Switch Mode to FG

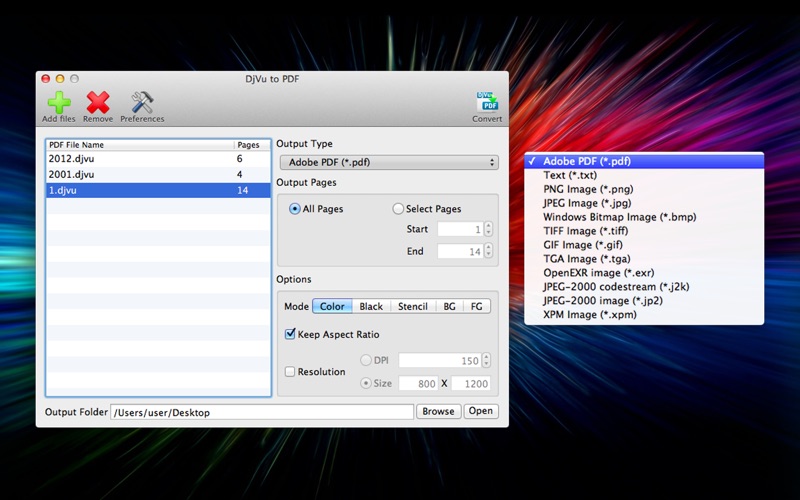tap(477, 306)
